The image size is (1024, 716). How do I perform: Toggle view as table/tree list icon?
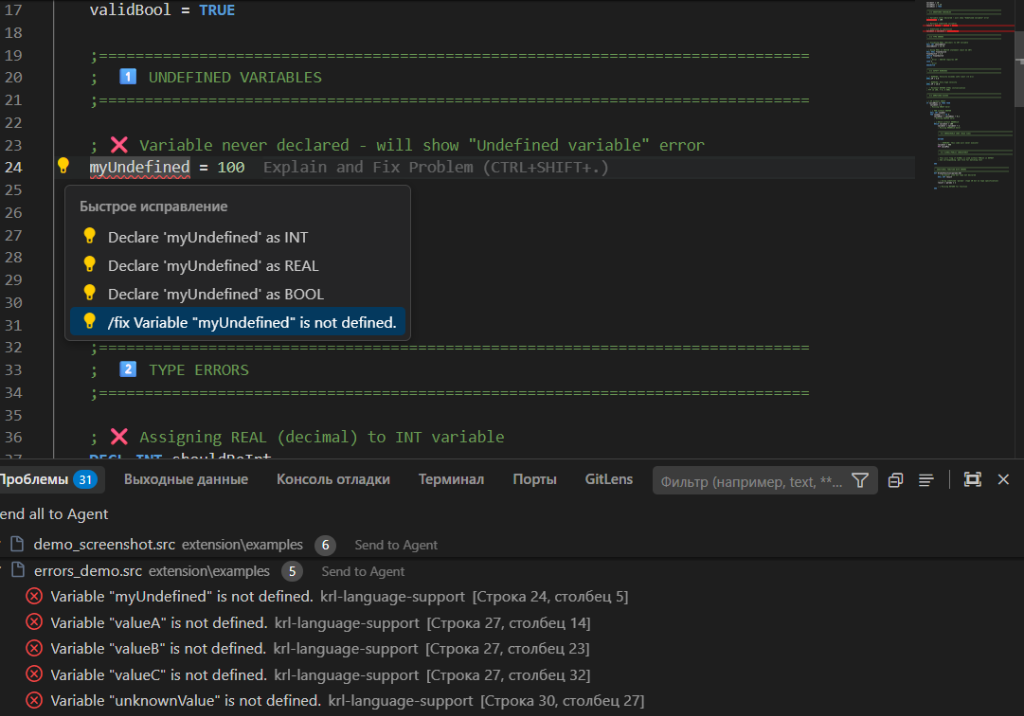point(926,480)
